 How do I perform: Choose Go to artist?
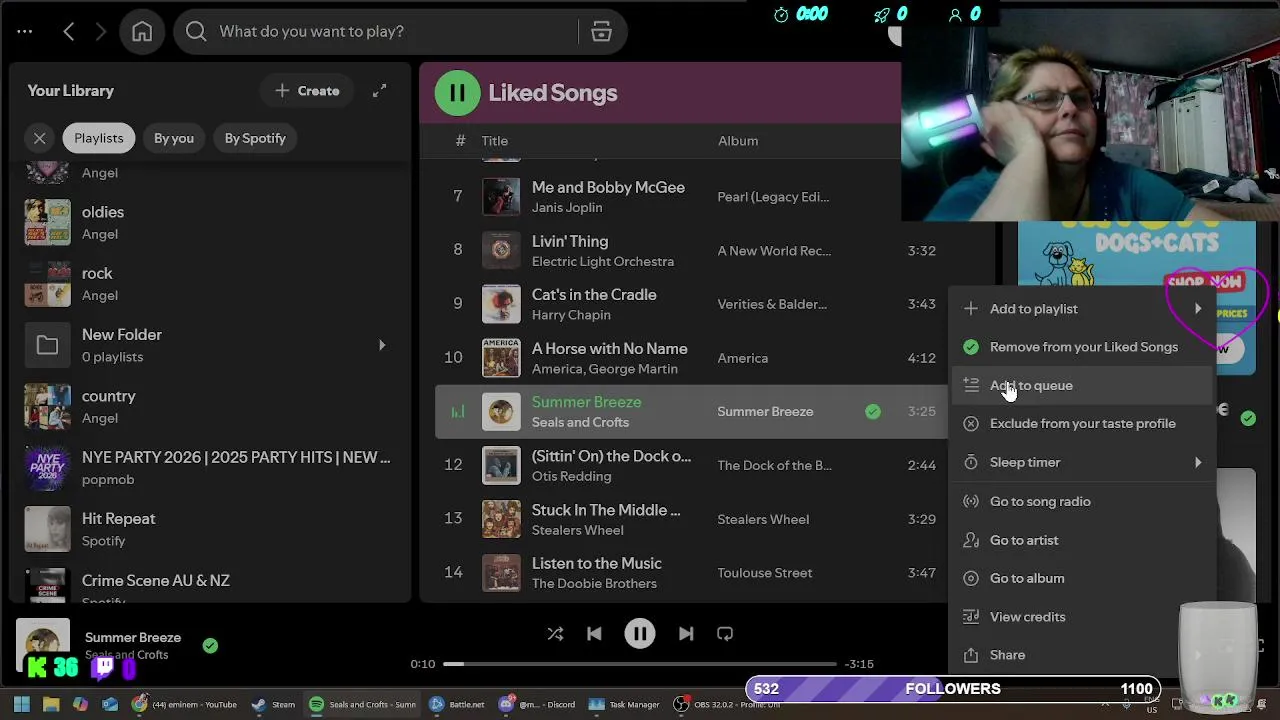[x=1082, y=540]
